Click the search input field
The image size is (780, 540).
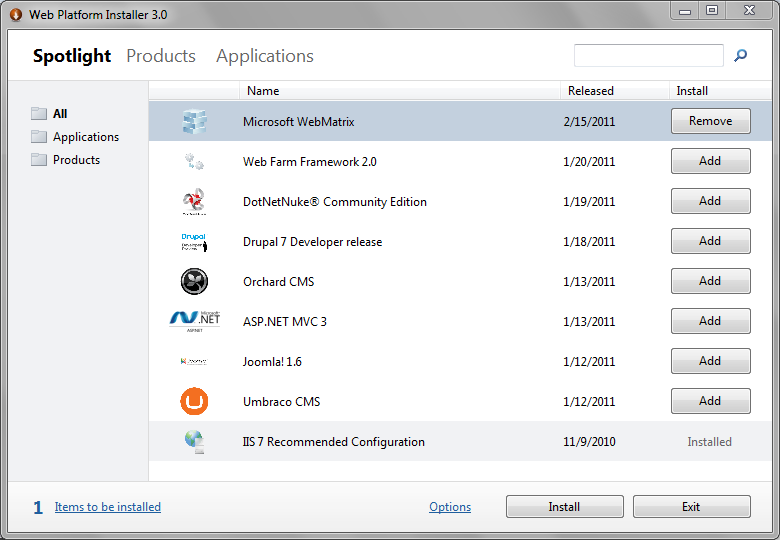click(649, 55)
